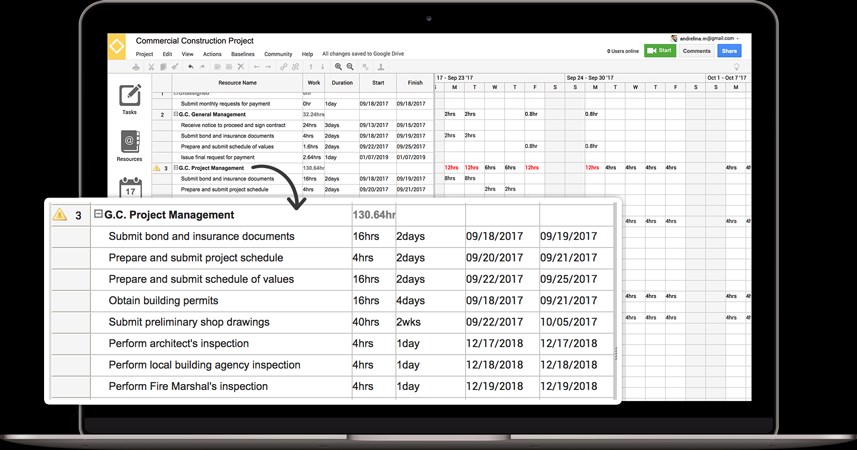Select 'Submit monthly requests for payment' row
Viewport: 857px width, 450px height.
point(225,103)
